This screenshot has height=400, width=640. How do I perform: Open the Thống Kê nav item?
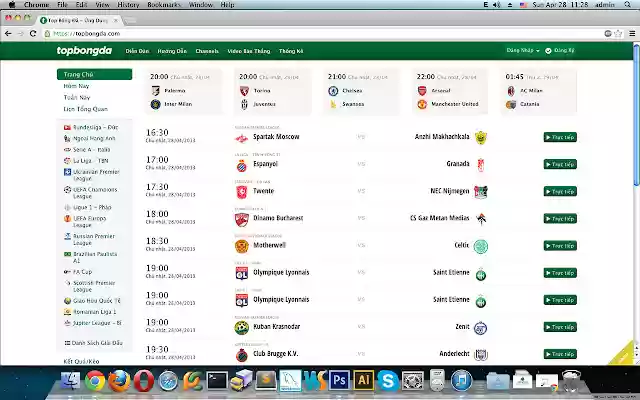(291, 51)
